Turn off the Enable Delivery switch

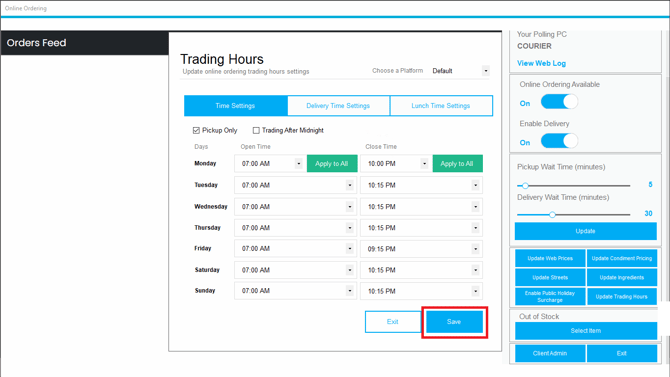click(x=559, y=141)
